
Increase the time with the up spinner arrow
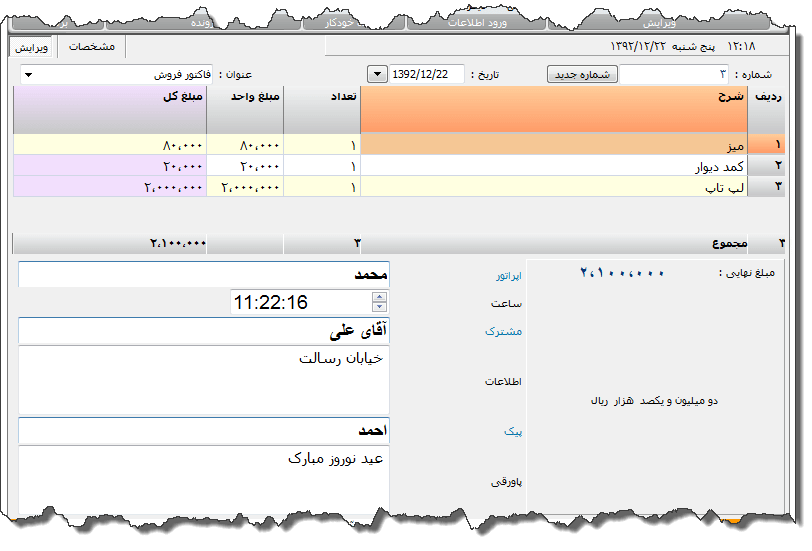point(379,297)
